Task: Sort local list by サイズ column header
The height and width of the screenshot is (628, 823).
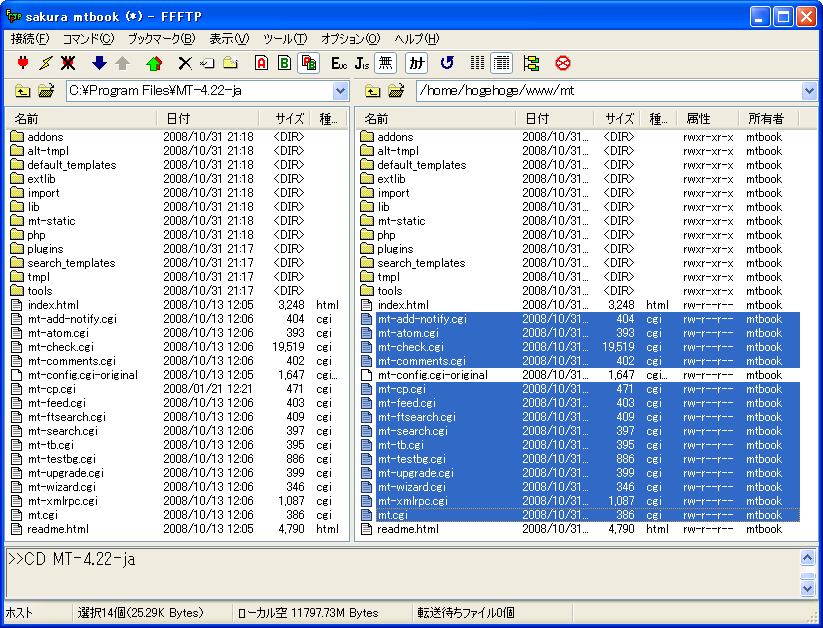Action: (x=284, y=119)
